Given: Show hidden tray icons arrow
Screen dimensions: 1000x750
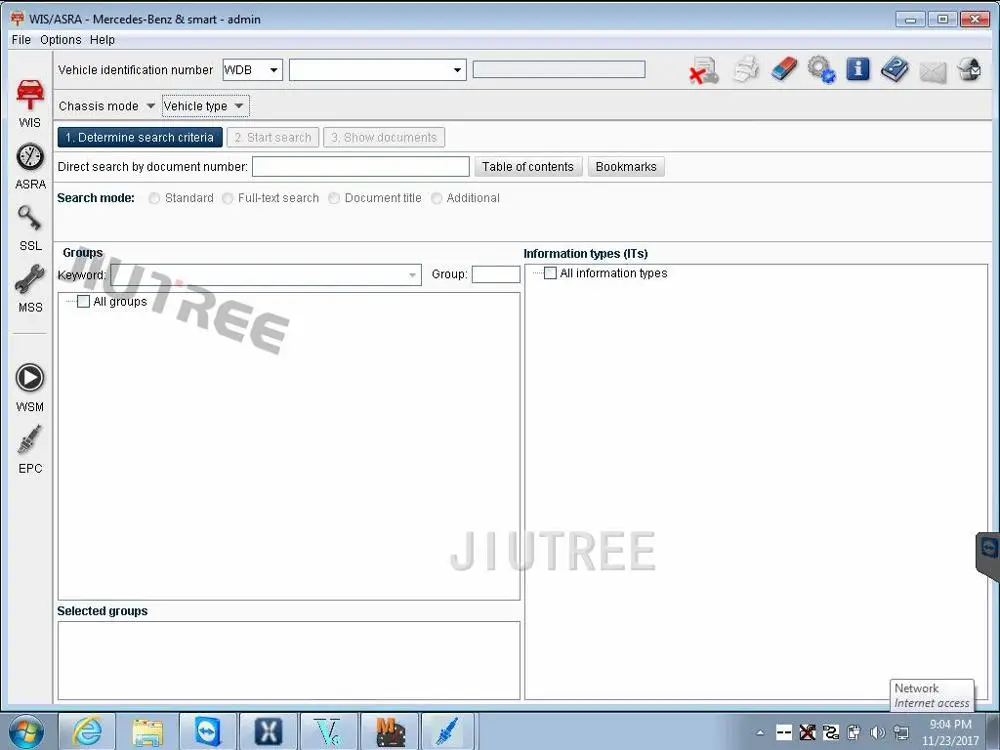Looking at the screenshot, I should click(x=760, y=732).
